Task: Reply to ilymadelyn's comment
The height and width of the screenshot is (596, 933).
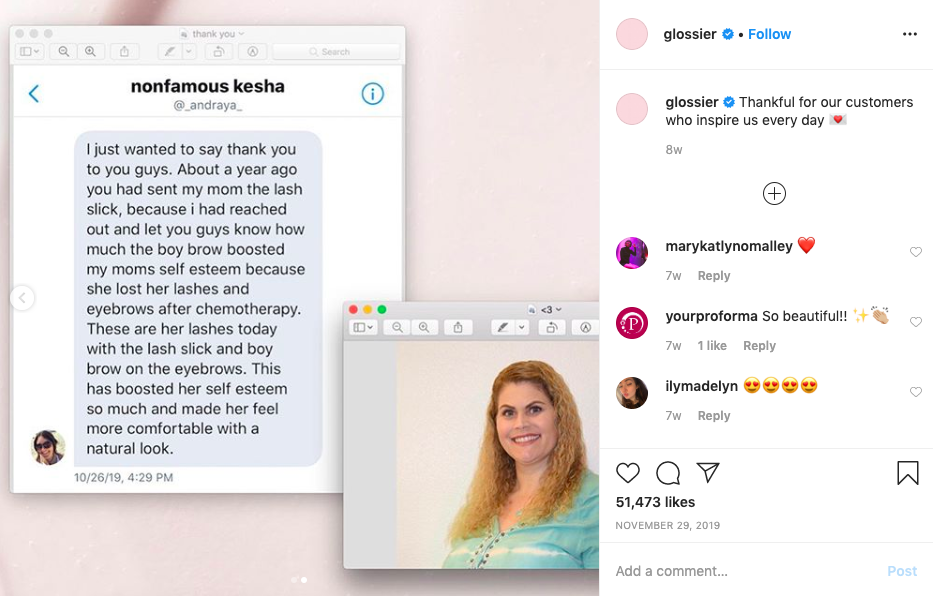Action: click(x=713, y=416)
